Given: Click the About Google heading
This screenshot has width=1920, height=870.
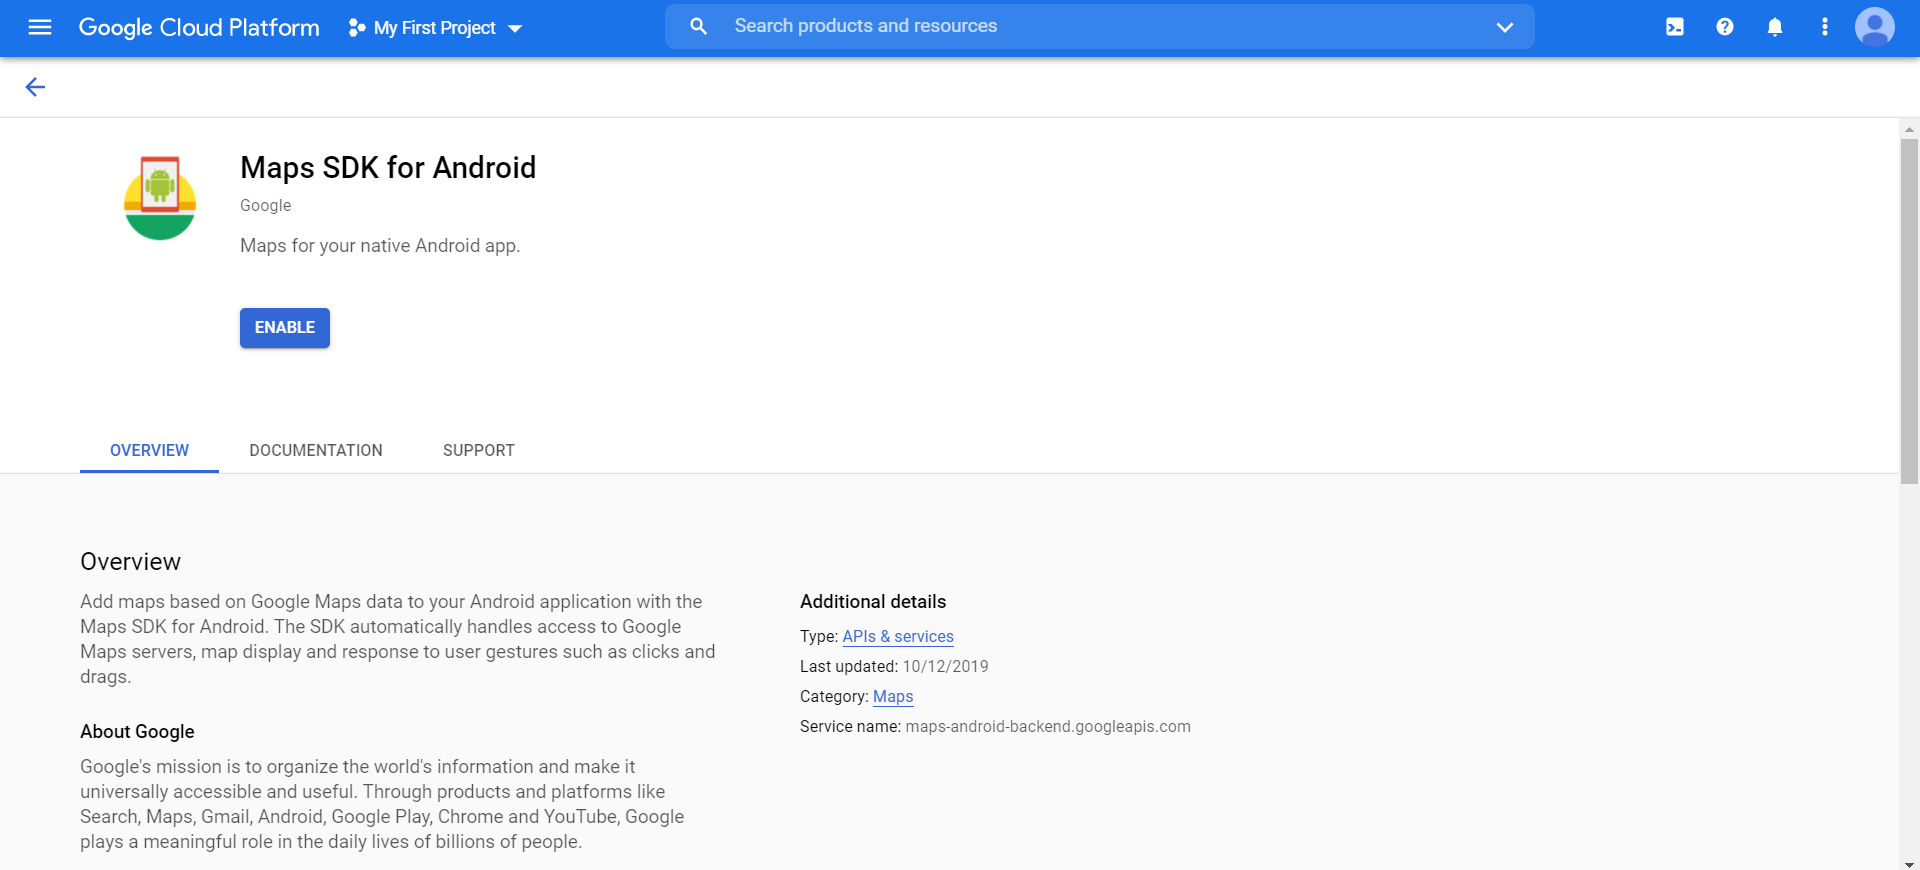Looking at the screenshot, I should 137,731.
